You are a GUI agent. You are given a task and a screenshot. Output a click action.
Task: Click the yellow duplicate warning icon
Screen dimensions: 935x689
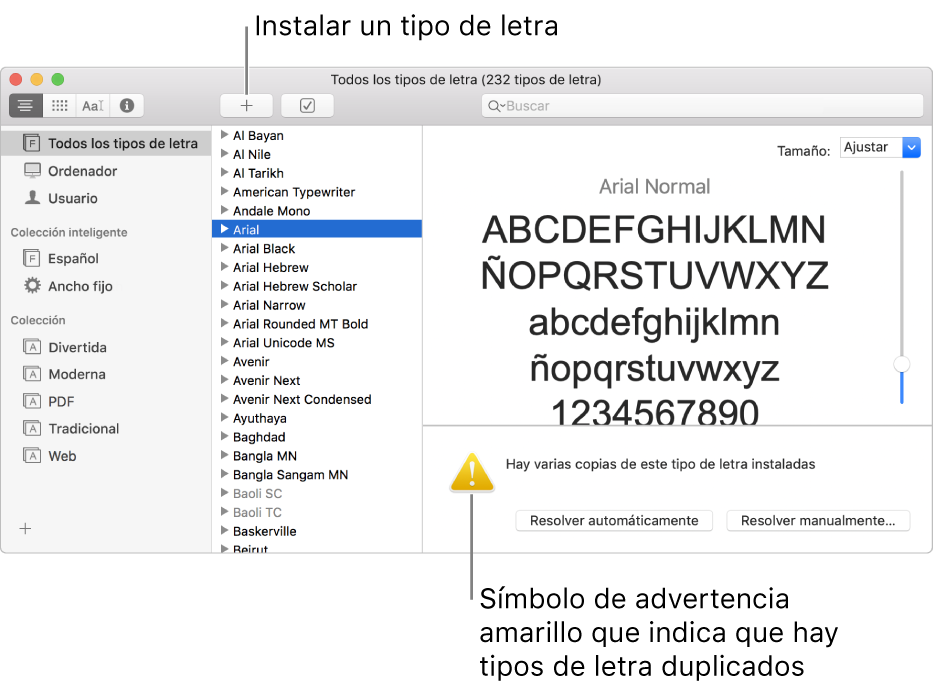coord(472,473)
